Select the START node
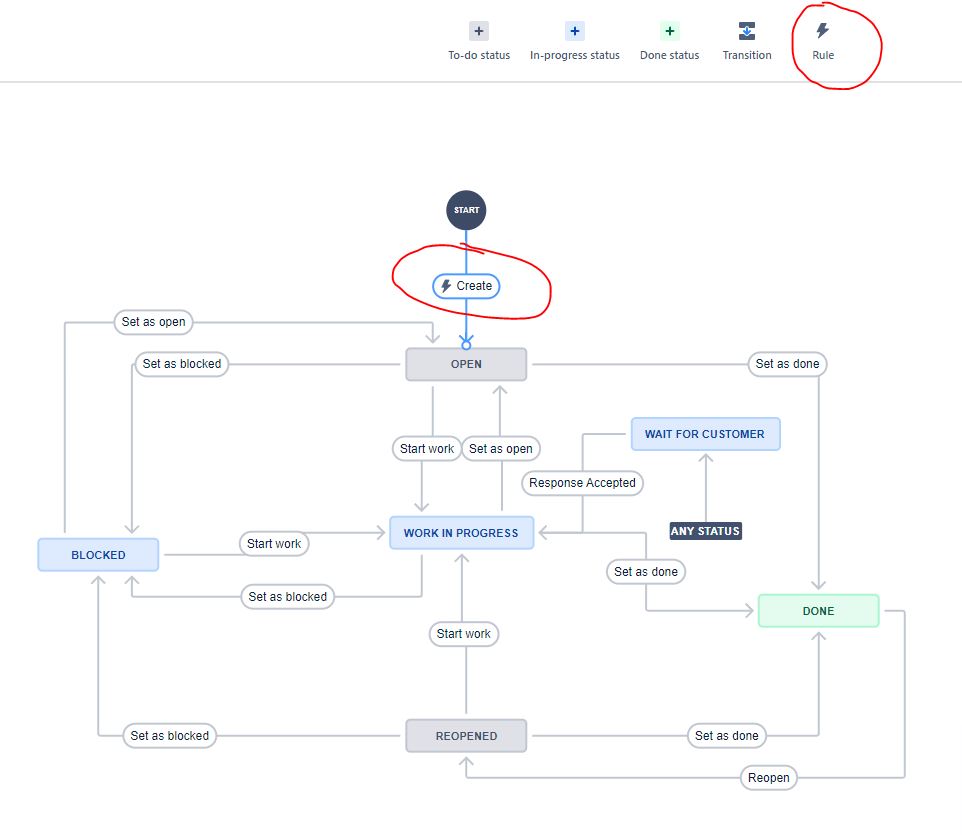The height and width of the screenshot is (835, 962). click(x=466, y=210)
